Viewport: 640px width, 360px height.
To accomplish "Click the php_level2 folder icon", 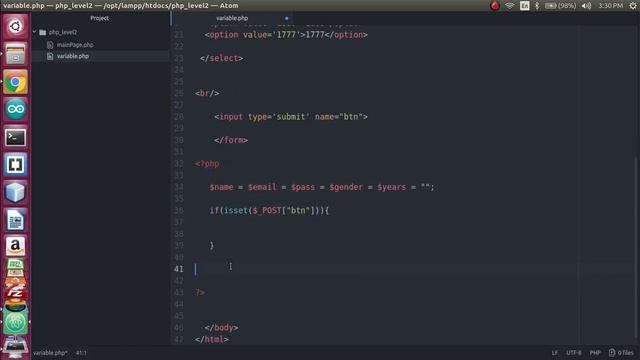I will (42, 32).
